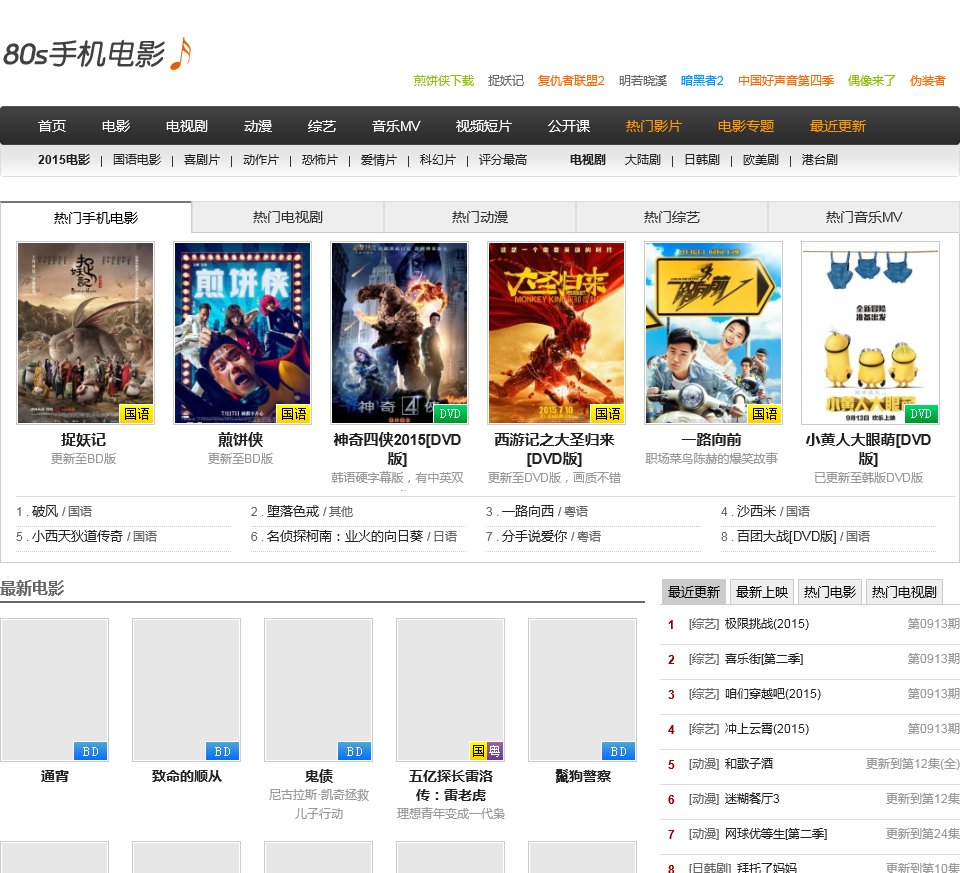960x873 pixels.
Task: Open 日韩剧 in sub navigation
Action: point(702,160)
